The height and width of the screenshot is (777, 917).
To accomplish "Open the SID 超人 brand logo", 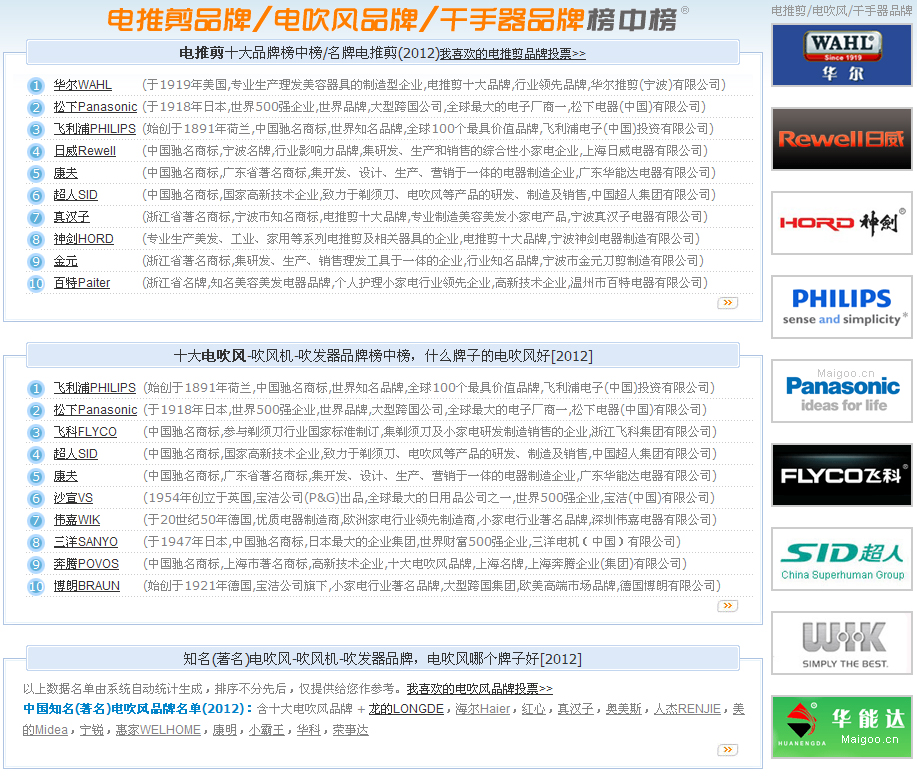I will [x=842, y=560].
